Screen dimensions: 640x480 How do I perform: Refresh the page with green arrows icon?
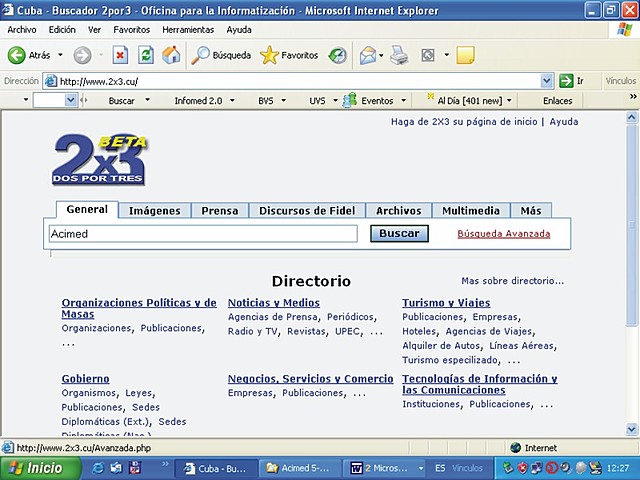pos(146,55)
